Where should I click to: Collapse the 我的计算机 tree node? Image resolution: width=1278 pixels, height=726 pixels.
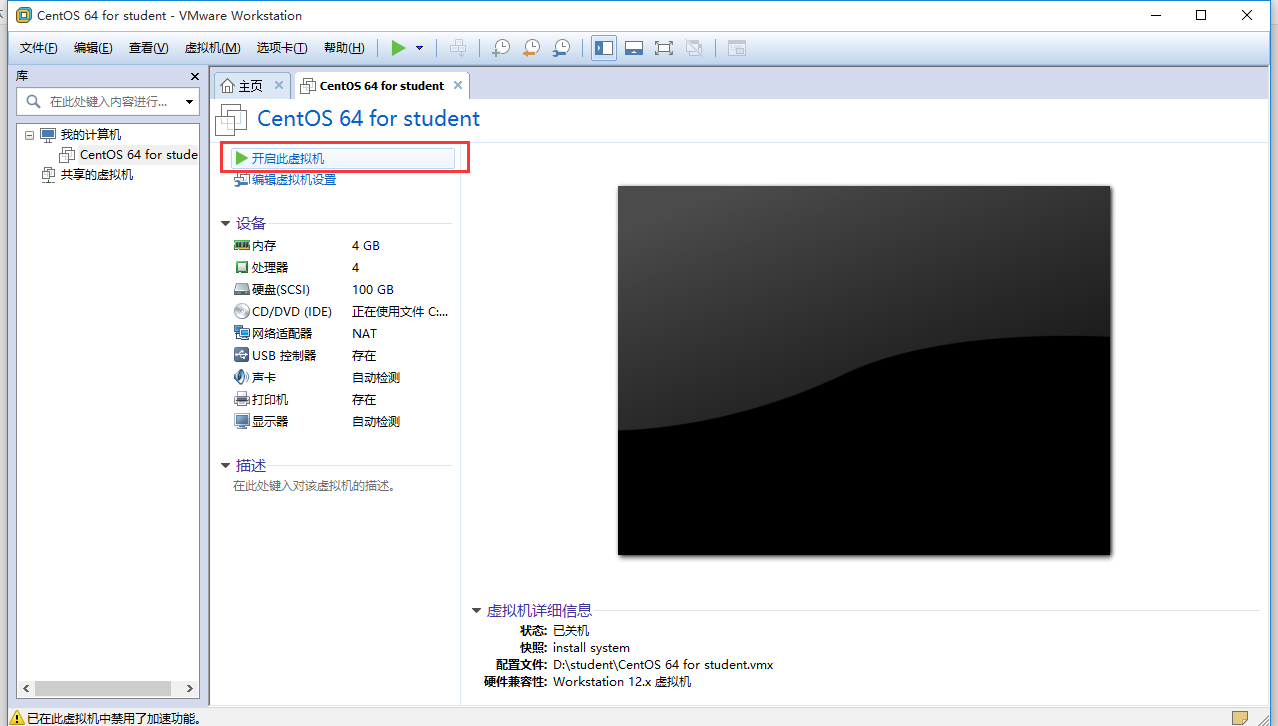tap(29, 135)
